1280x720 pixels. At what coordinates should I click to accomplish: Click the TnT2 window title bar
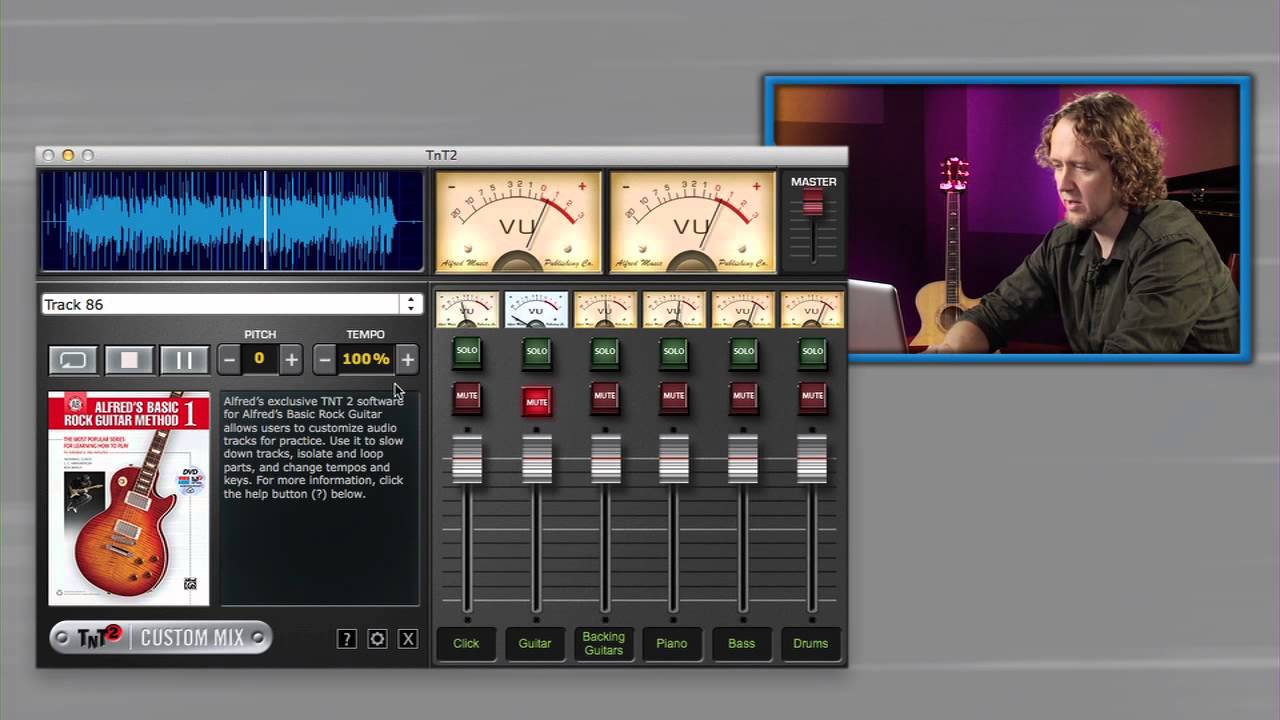click(441, 155)
